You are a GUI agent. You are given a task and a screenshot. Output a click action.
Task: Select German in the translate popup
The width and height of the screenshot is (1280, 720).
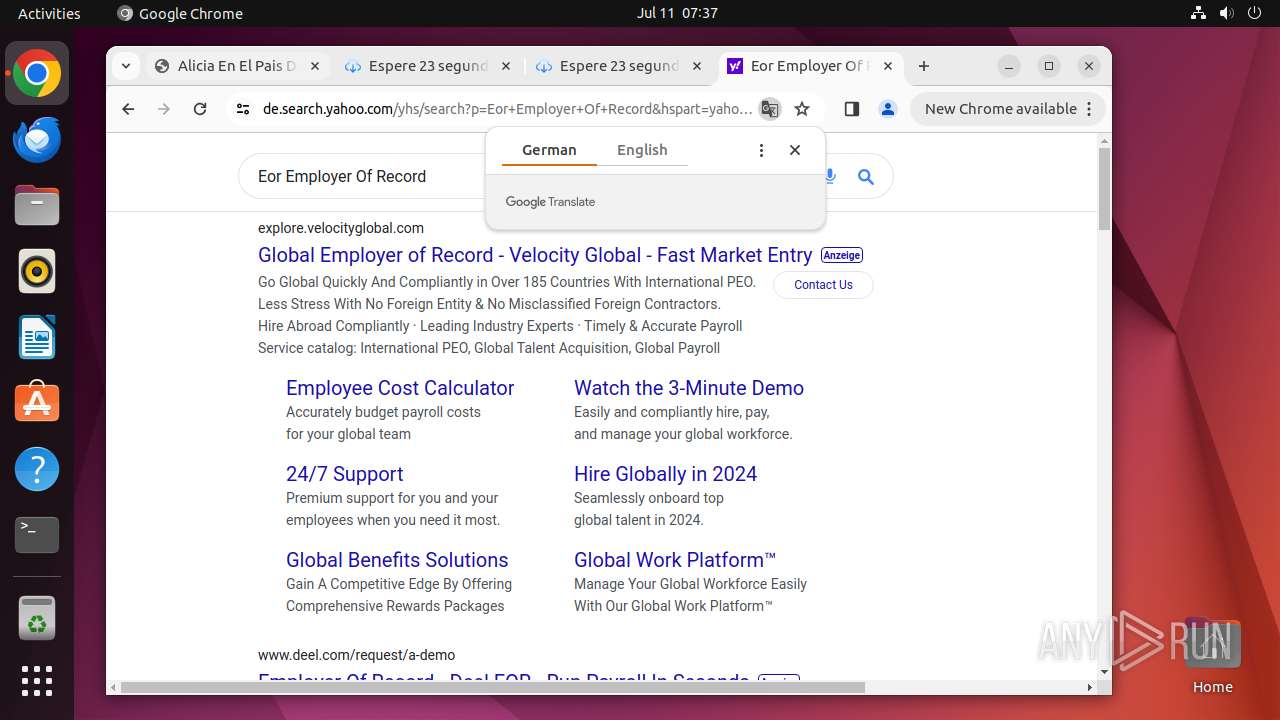[549, 150]
